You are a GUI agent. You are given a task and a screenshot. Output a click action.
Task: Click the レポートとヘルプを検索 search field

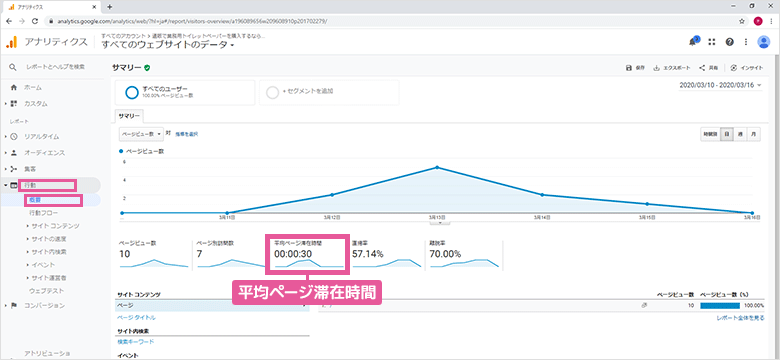(56, 67)
